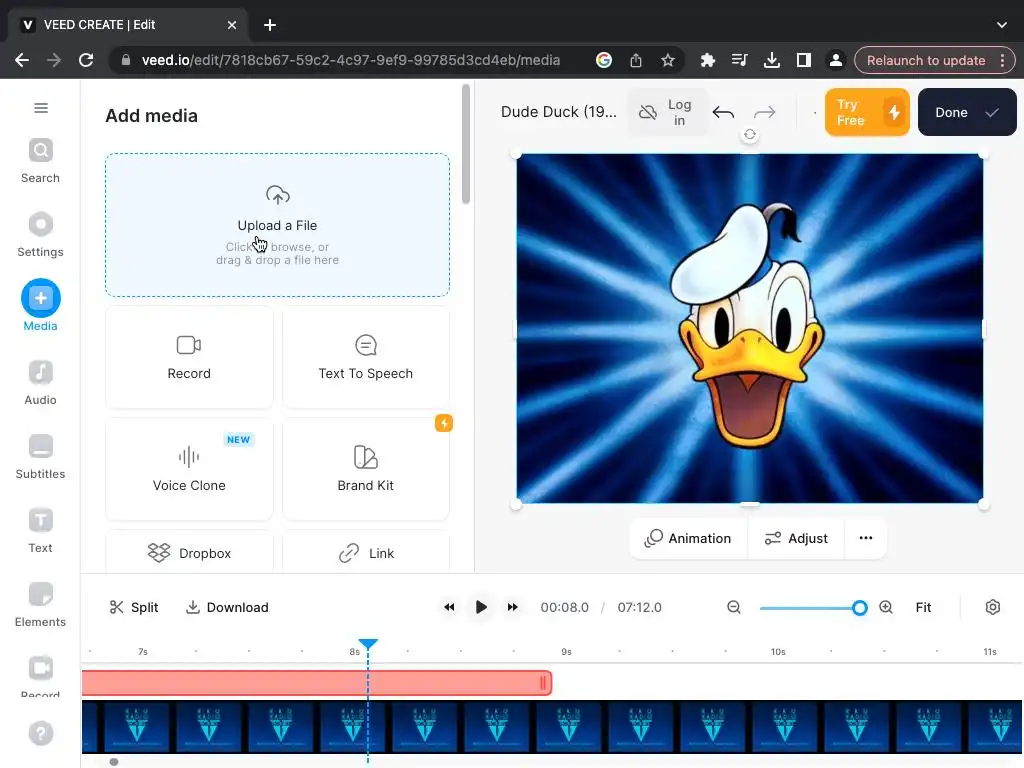Play the video
This screenshot has height=768, width=1024.
pos(481,607)
